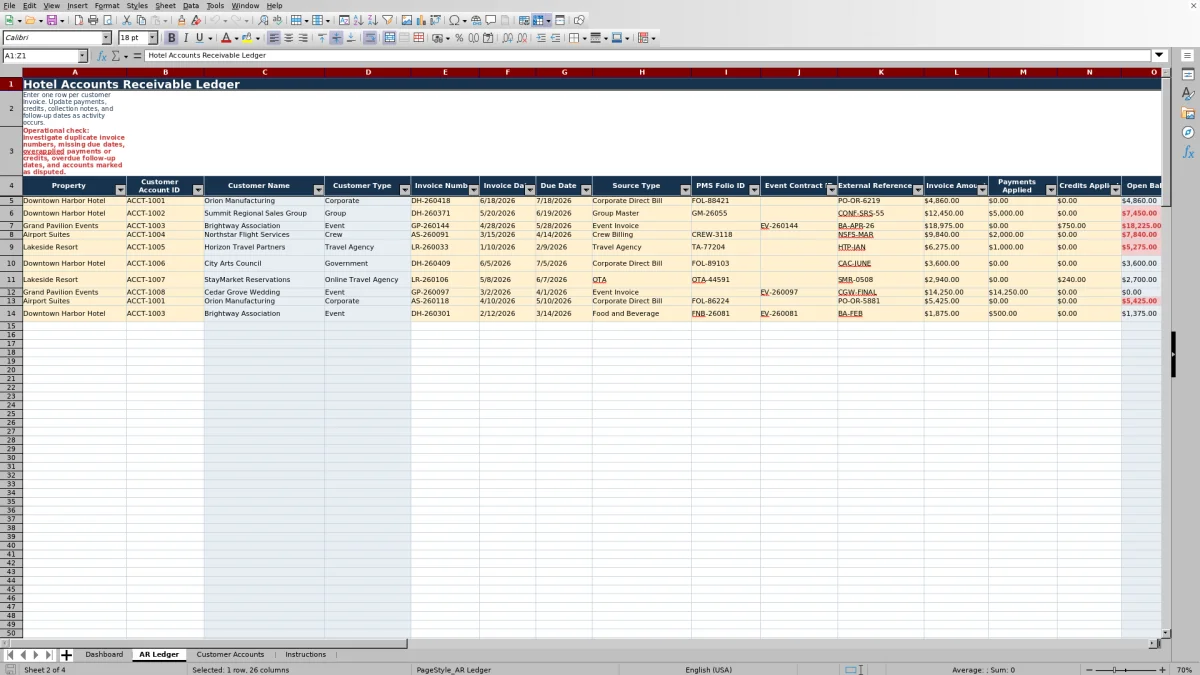Click the add new sheet plus icon
Image resolution: width=1200 pixels, height=675 pixels.
coord(67,655)
